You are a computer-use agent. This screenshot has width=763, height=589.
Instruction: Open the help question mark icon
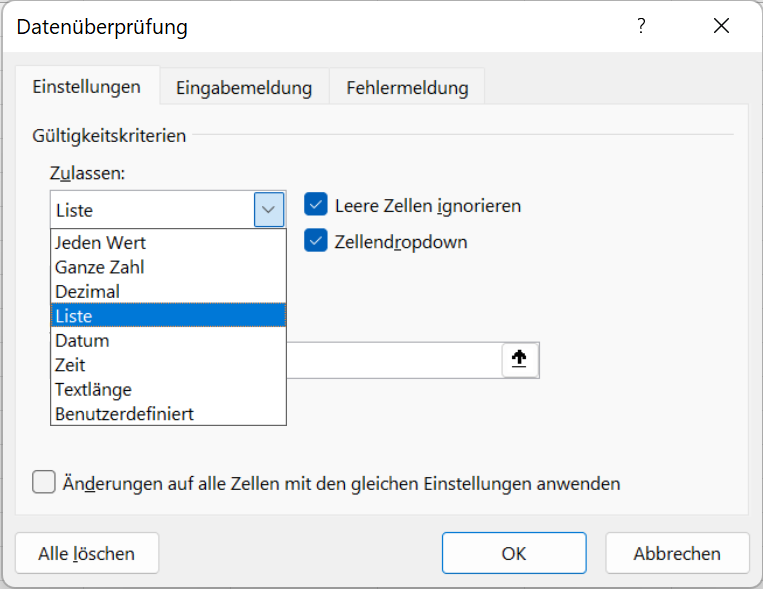pyautogui.click(x=641, y=26)
